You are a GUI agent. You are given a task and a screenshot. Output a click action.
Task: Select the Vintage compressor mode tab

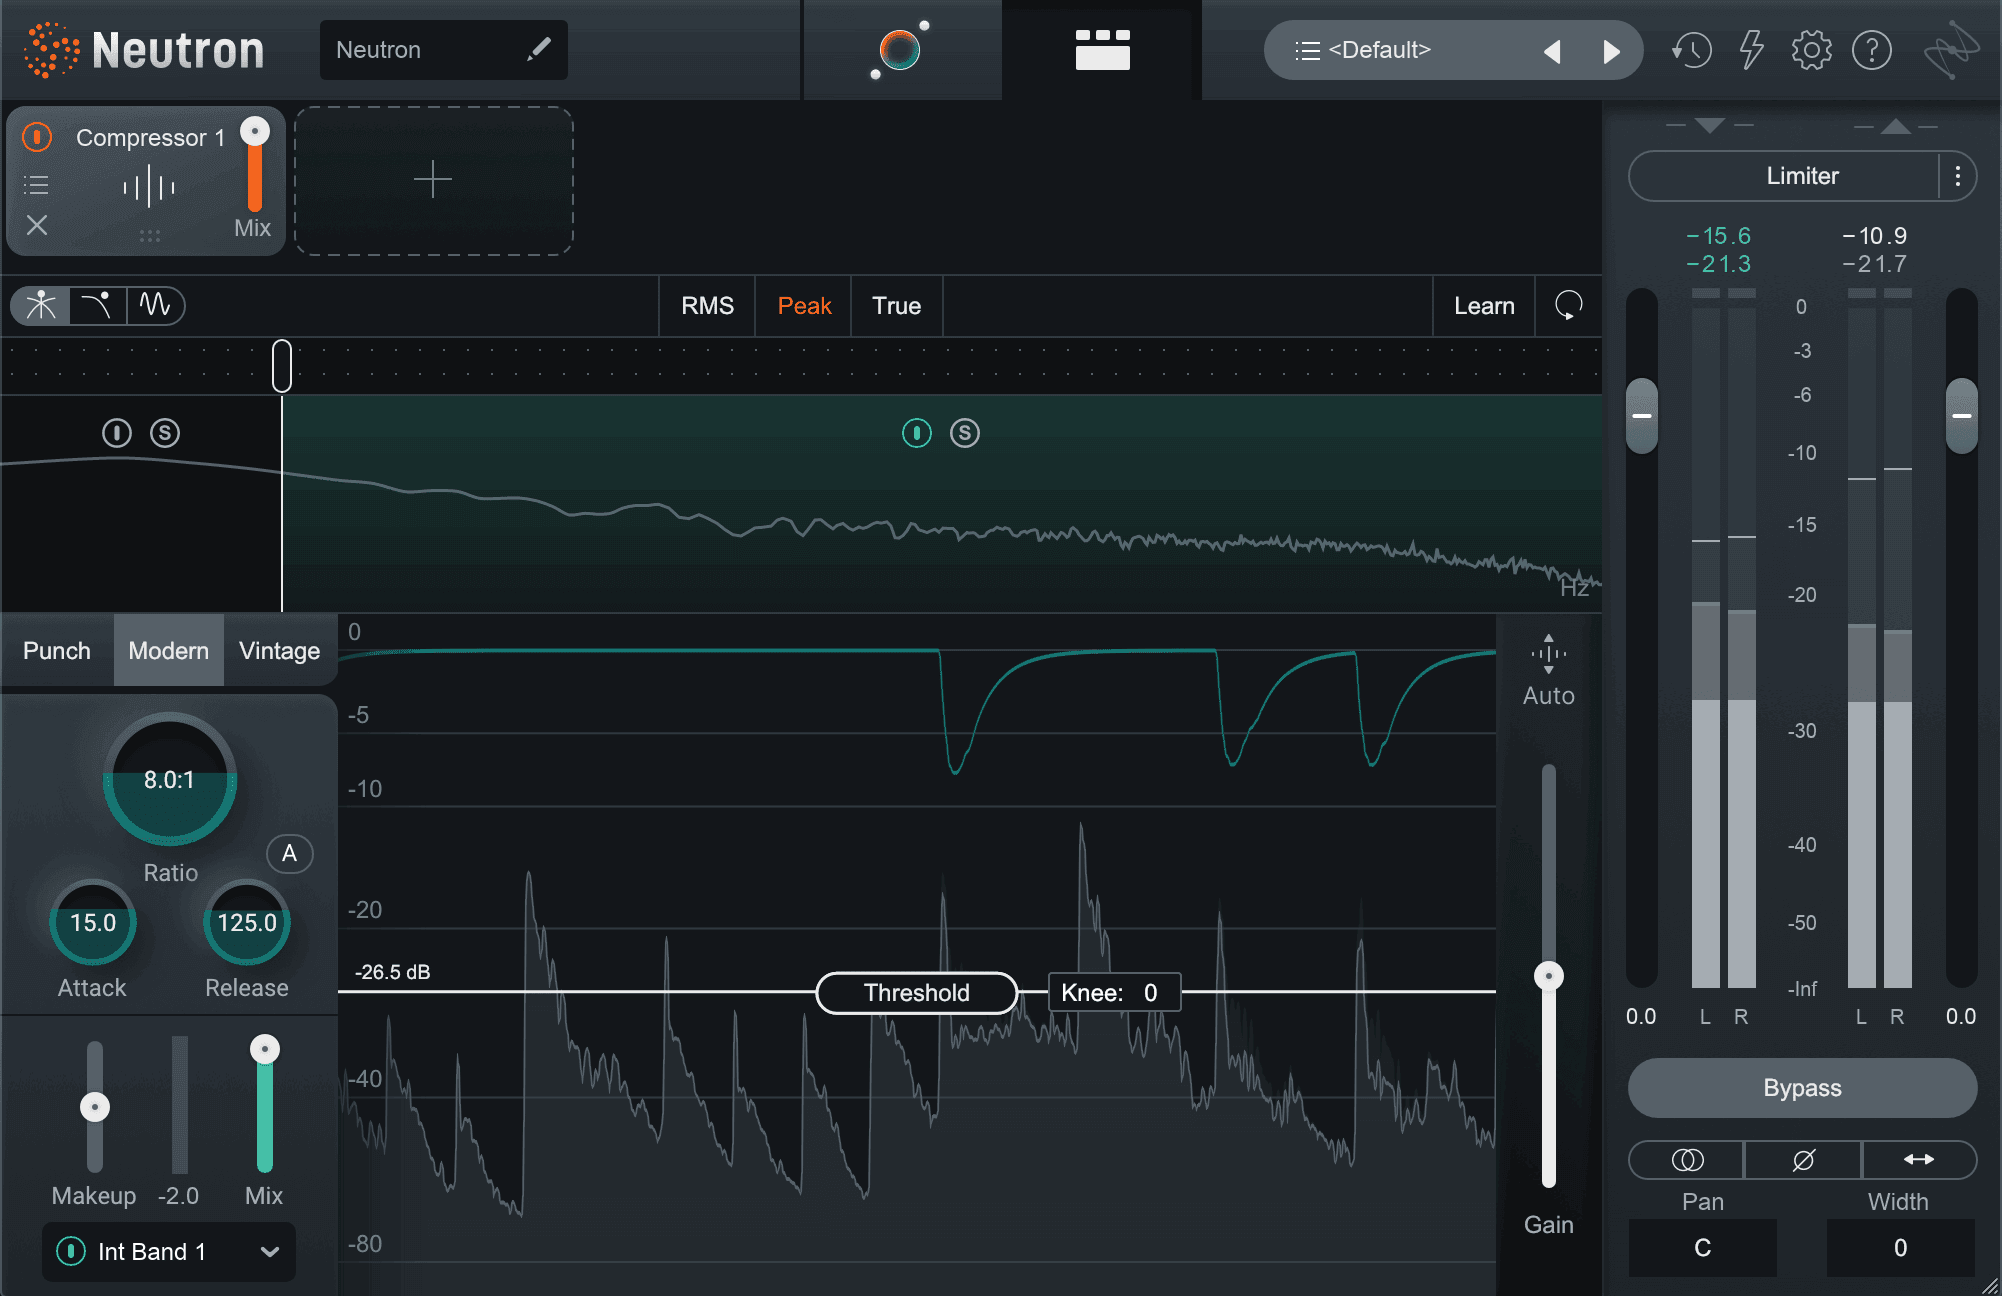point(280,651)
